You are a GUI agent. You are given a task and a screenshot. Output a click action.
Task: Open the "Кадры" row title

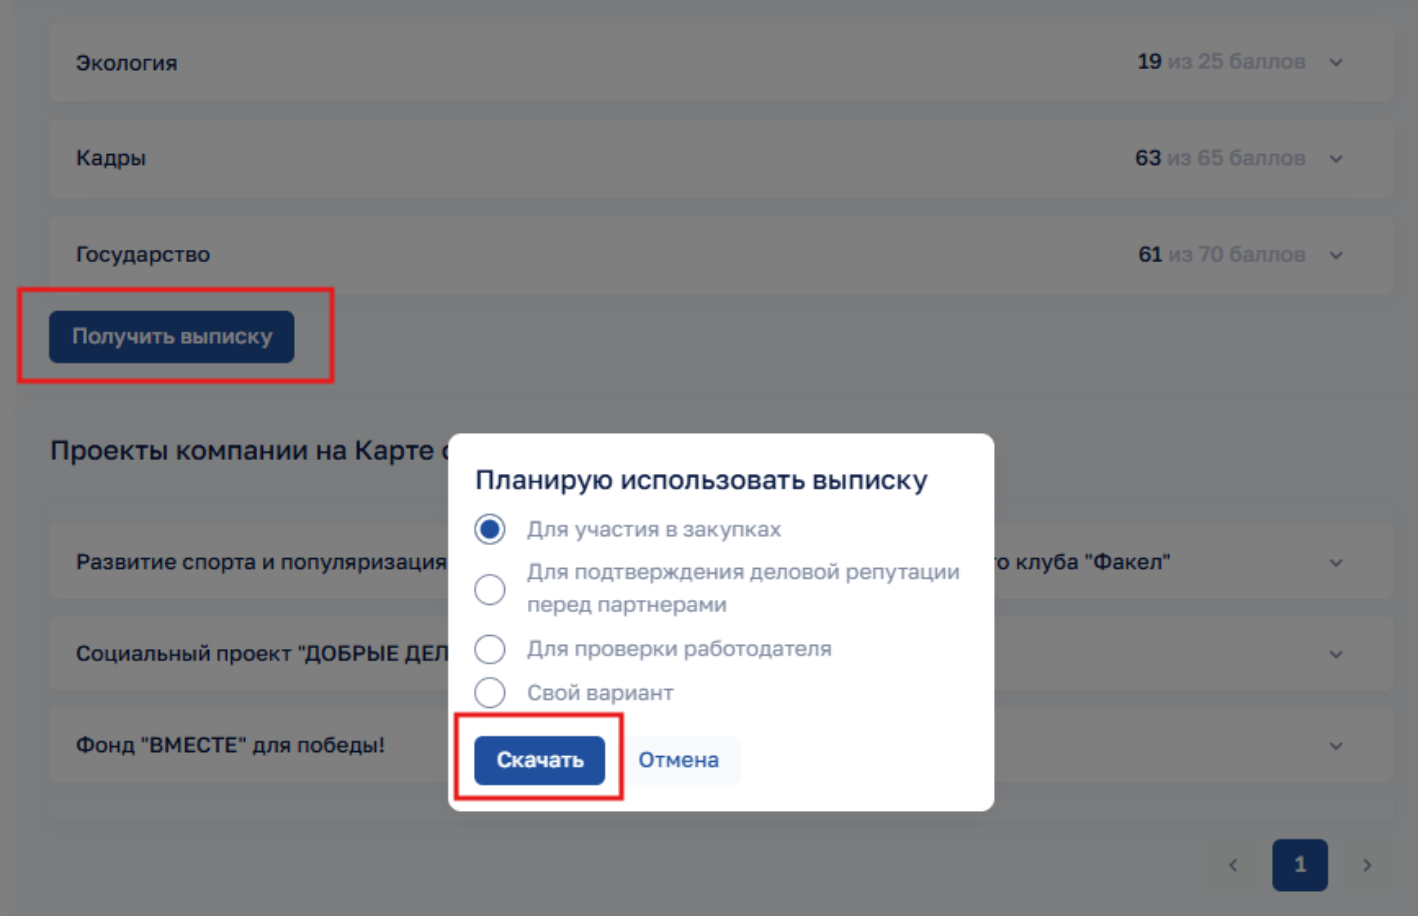click(x=111, y=158)
